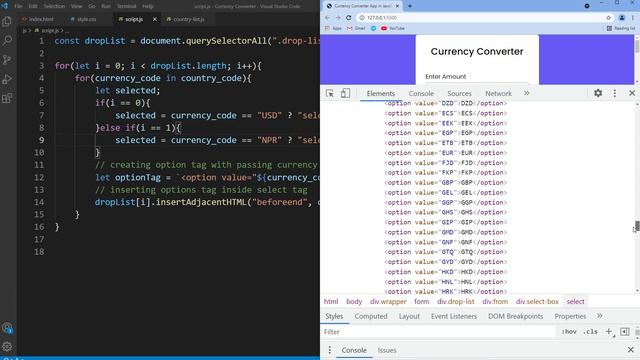Screen dimensions: 640x360
Task: Select the EUR option element in DOM
Action: pyautogui.click(x=445, y=153)
